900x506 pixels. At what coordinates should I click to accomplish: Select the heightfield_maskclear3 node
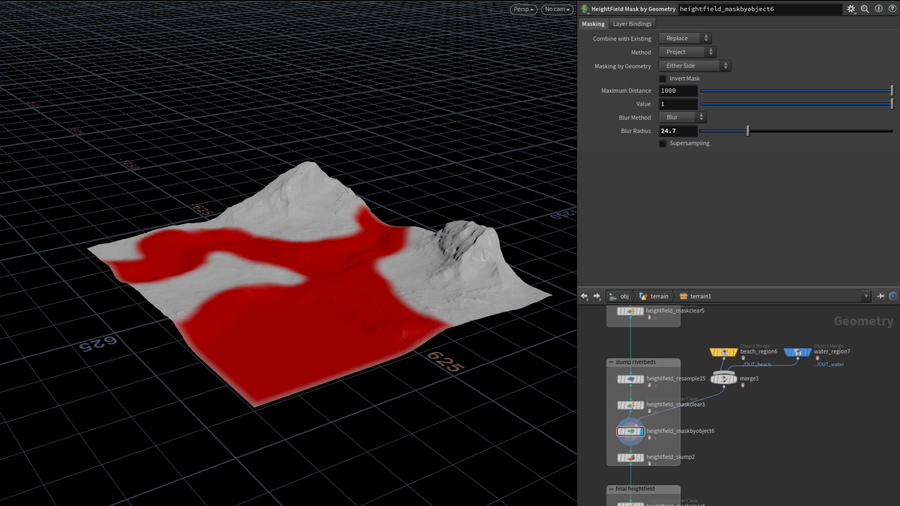pos(630,405)
